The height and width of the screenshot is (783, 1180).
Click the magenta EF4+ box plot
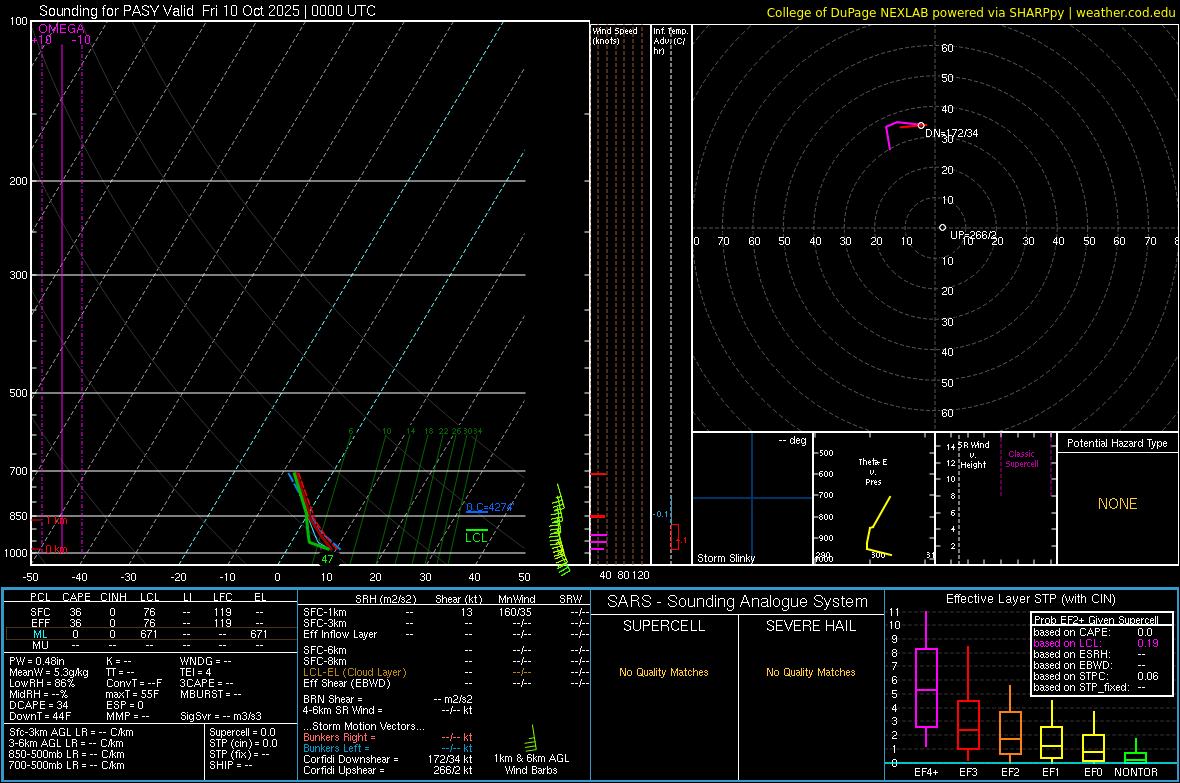926,688
